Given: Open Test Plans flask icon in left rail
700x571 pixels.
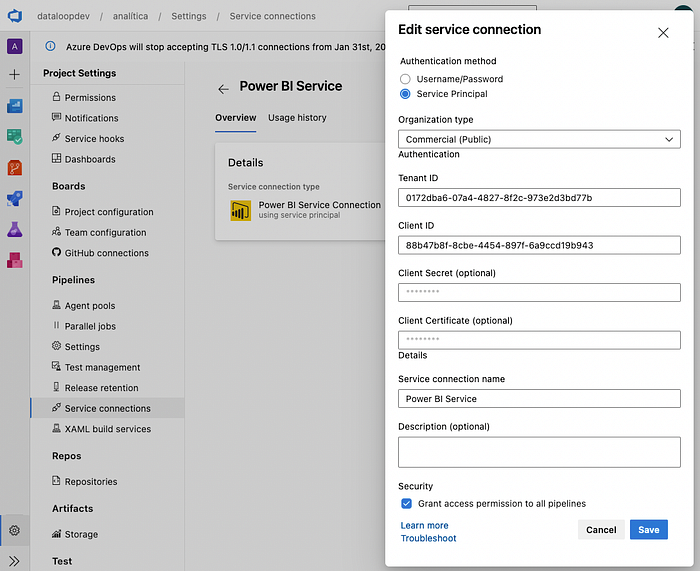Looking at the screenshot, I should coord(15,229).
